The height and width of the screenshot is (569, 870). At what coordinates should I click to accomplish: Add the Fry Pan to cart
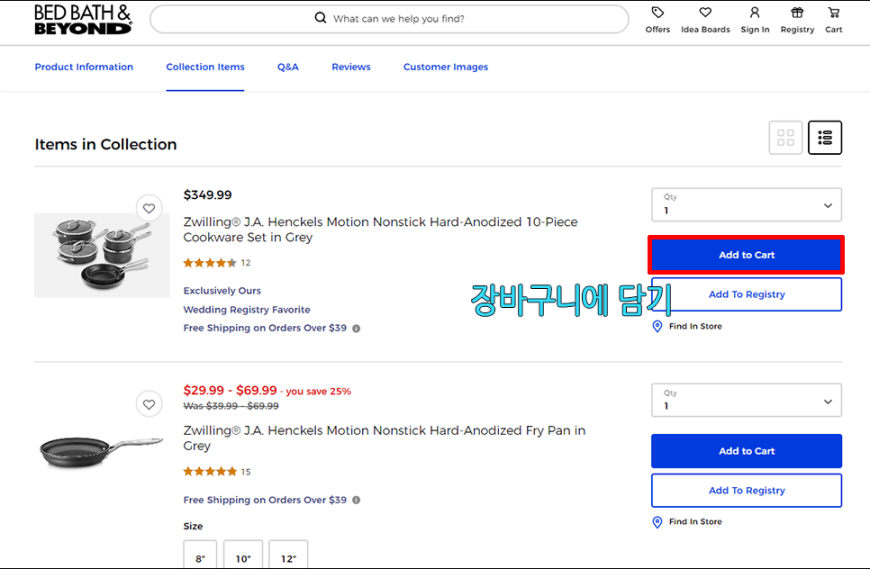746,451
